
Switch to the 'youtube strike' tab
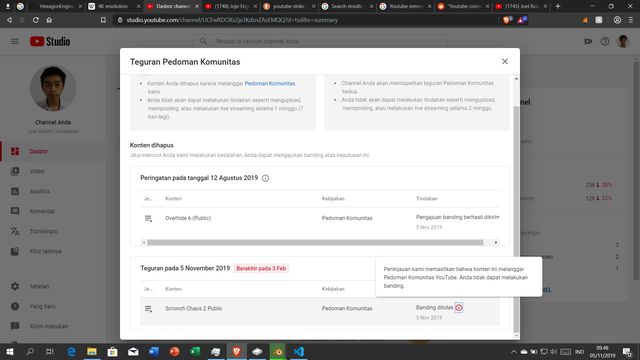click(289, 6)
